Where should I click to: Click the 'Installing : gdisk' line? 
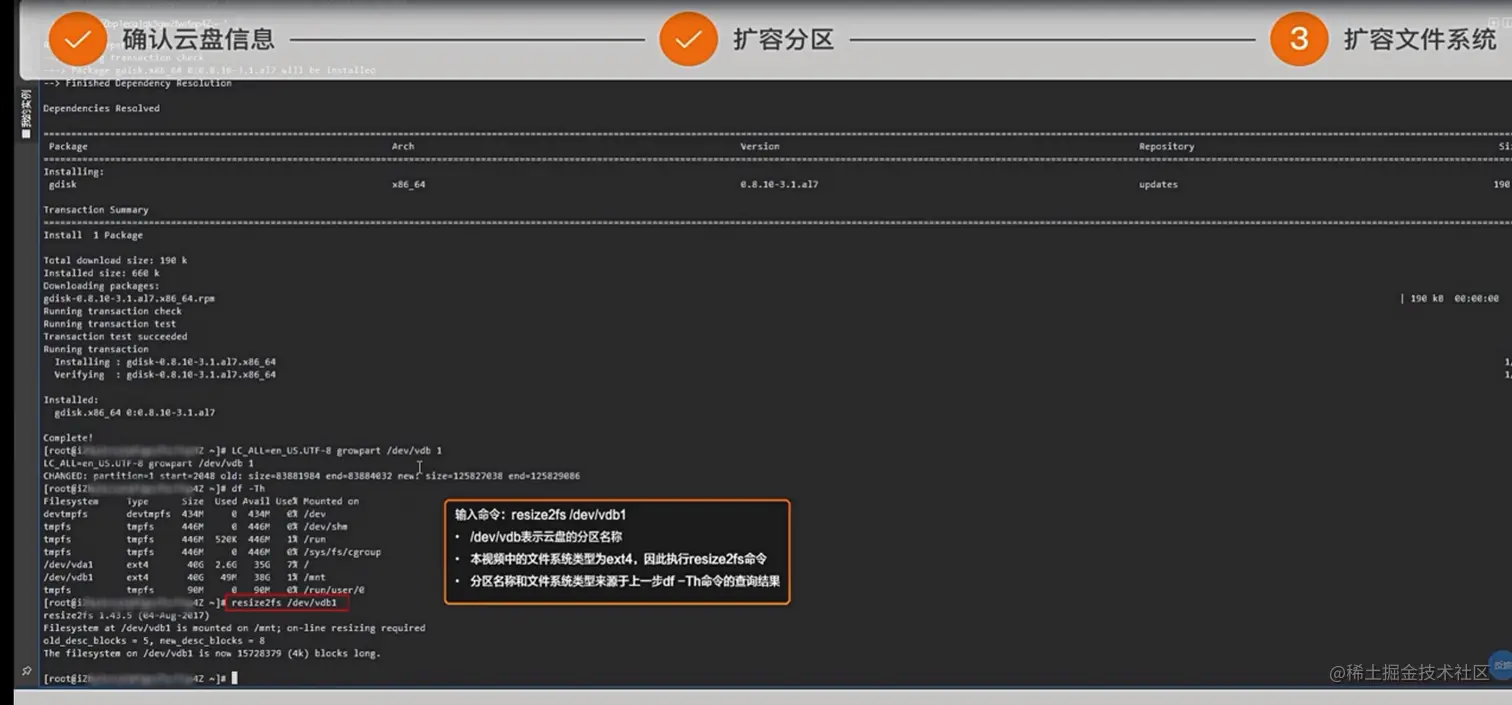[165, 362]
